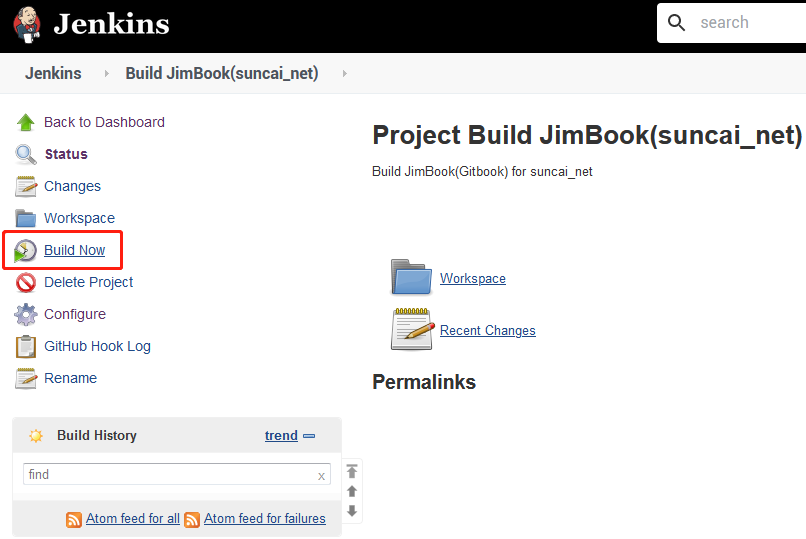Expand the dropdown arrow after Jenkins breadcrumb
806x539 pixels.
click(x=106, y=73)
